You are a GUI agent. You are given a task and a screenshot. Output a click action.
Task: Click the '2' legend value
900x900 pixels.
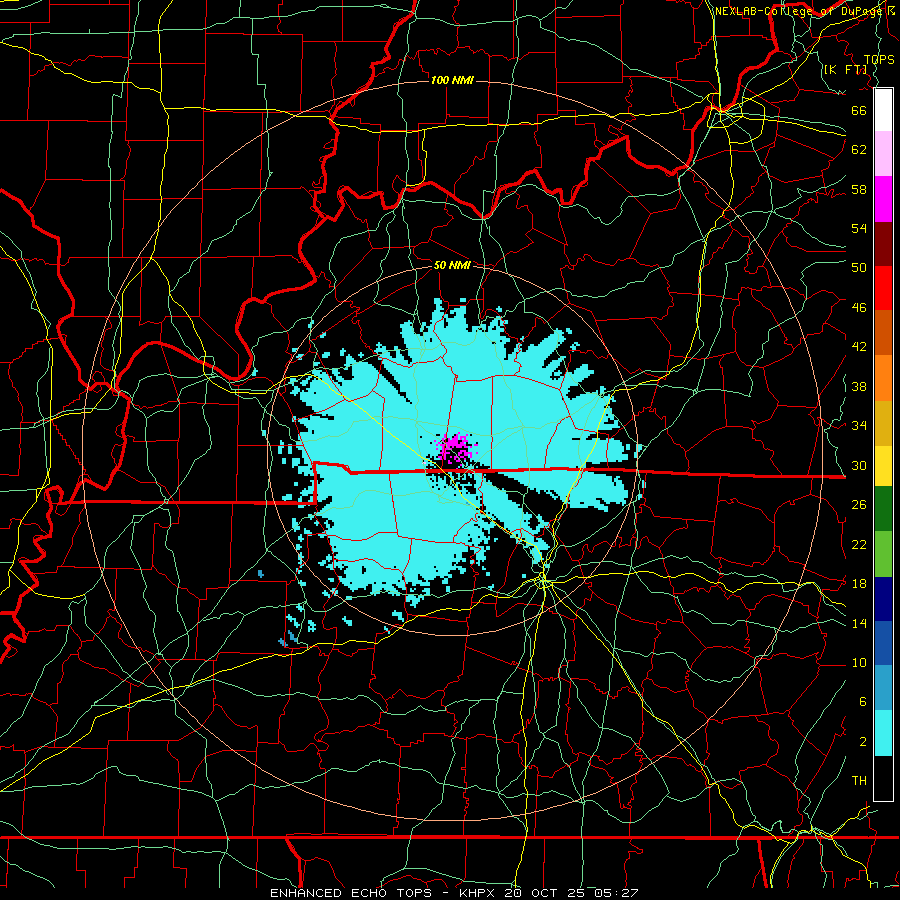[863, 742]
